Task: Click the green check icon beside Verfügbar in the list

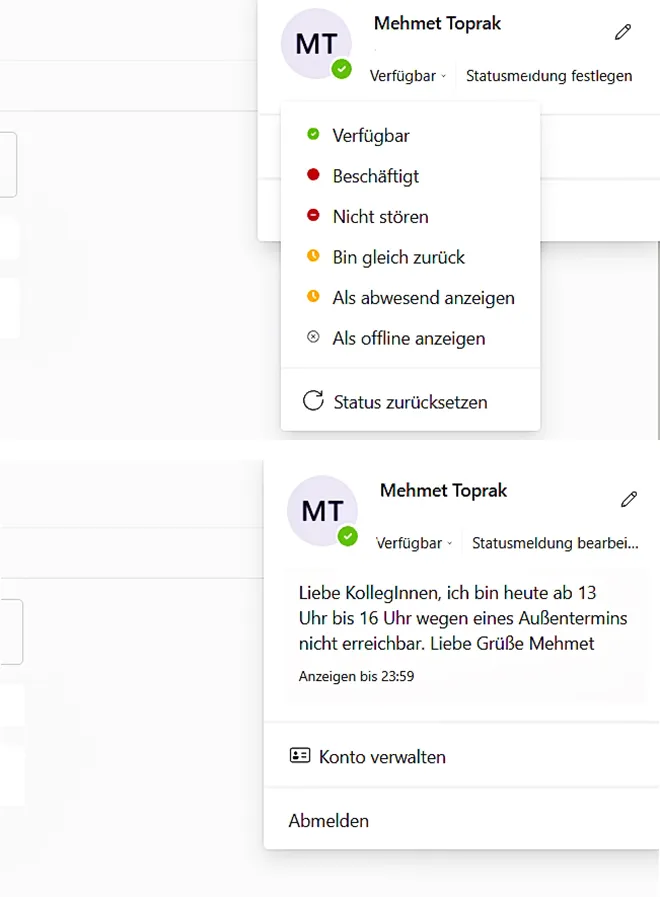Action: coord(313,135)
